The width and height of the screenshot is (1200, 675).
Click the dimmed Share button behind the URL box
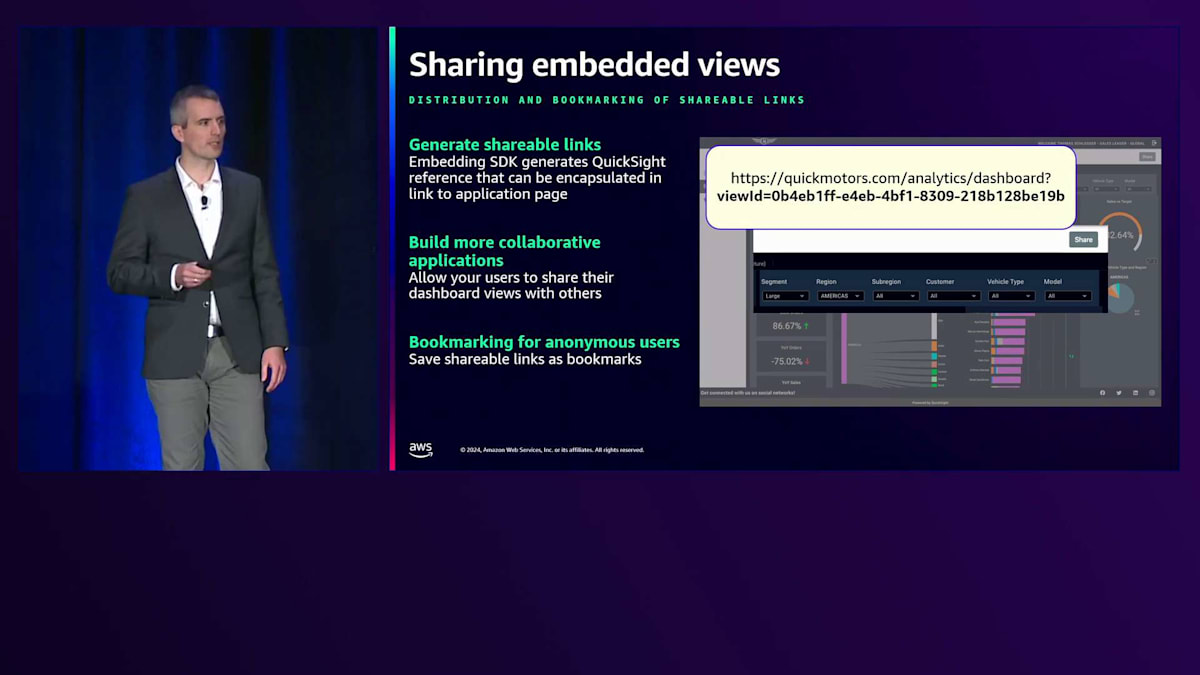(x=1147, y=156)
